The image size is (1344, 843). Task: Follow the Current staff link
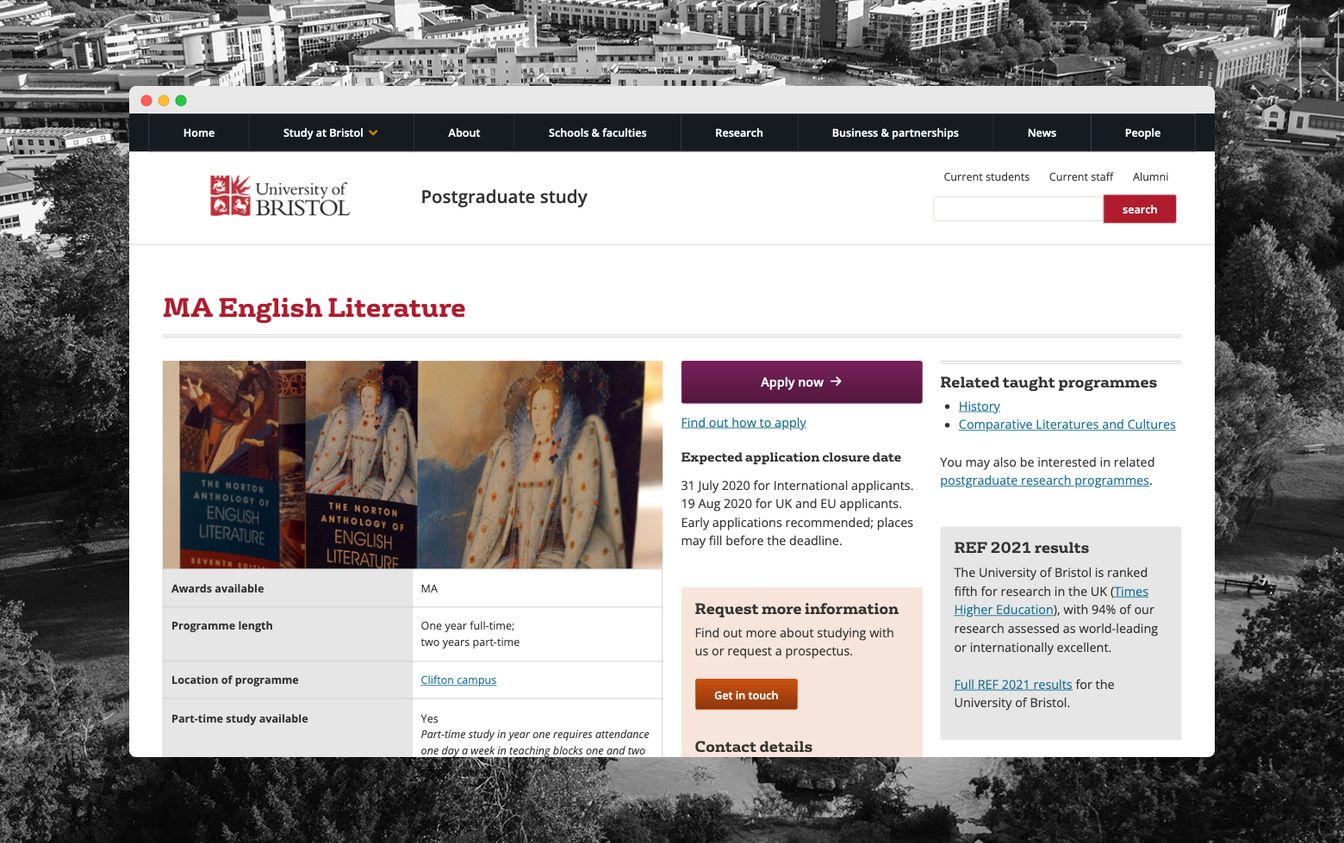[1081, 177]
